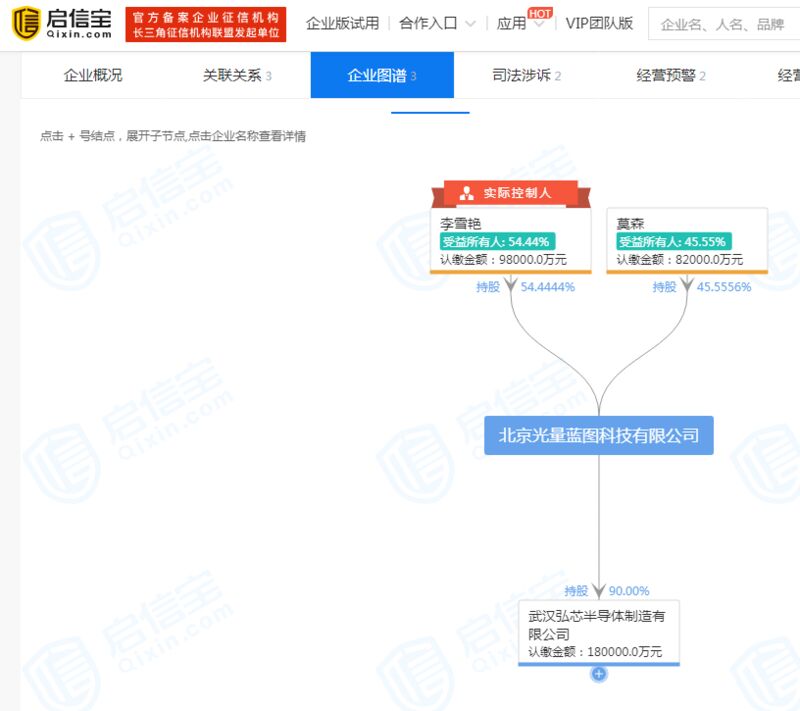Open the 企业版试用 link
This screenshot has height=711, width=800.
[342, 23]
